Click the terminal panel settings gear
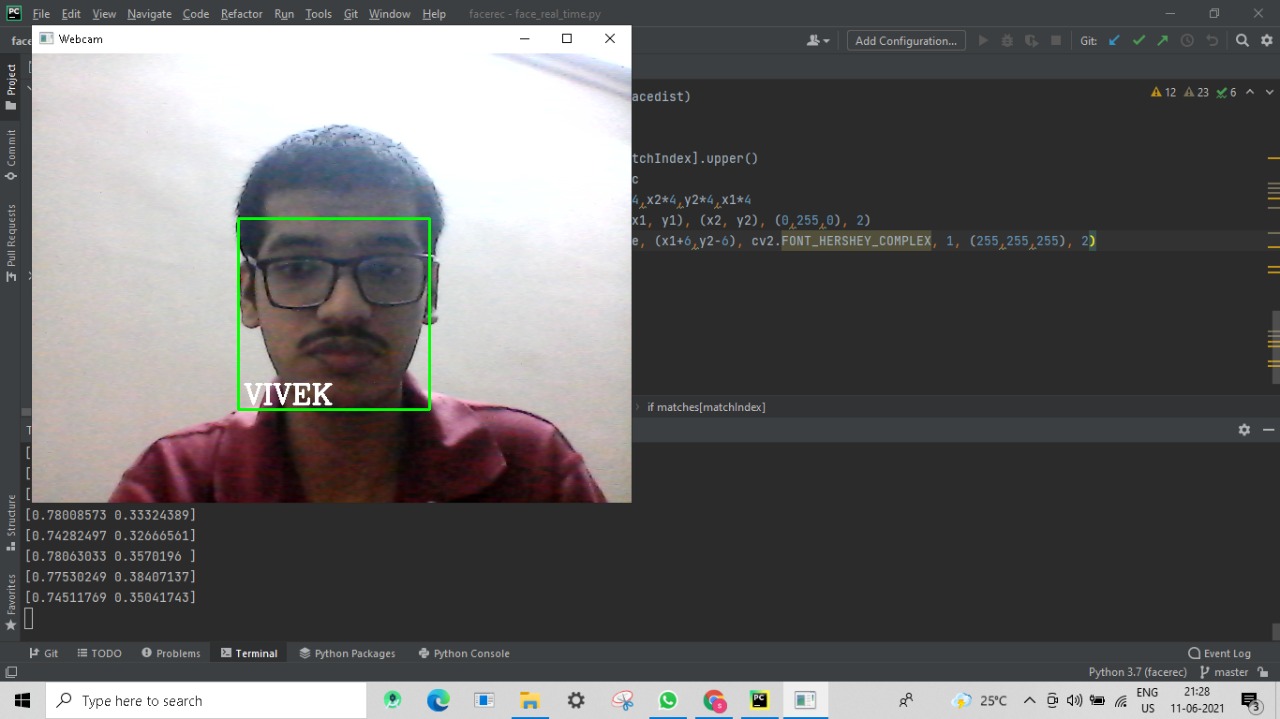Screen dimensions: 1280x719 pos(1244,430)
